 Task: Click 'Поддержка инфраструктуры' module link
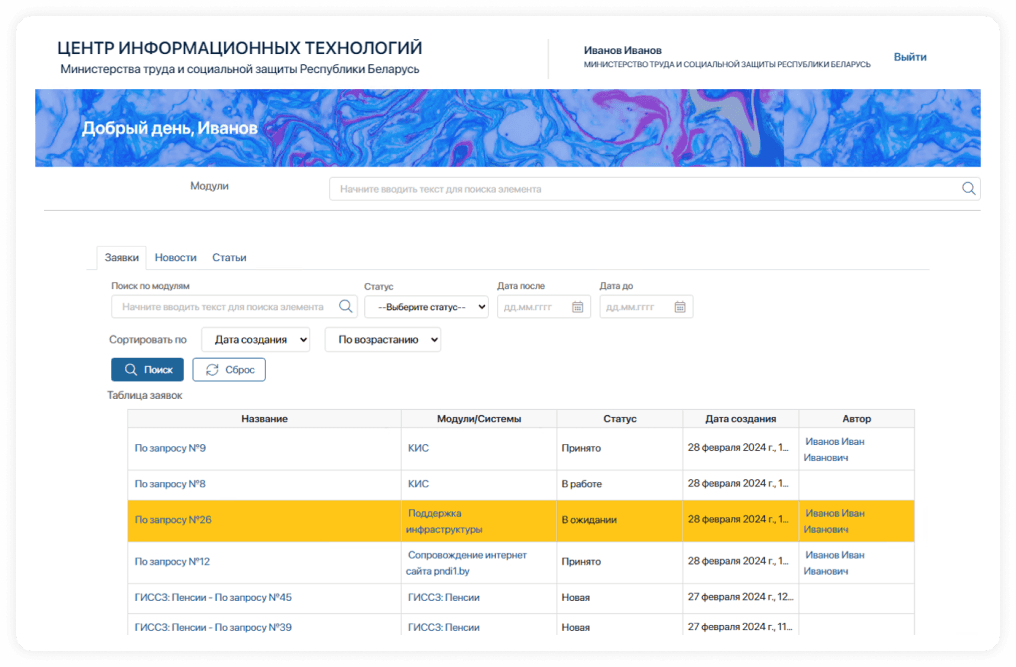(444, 521)
